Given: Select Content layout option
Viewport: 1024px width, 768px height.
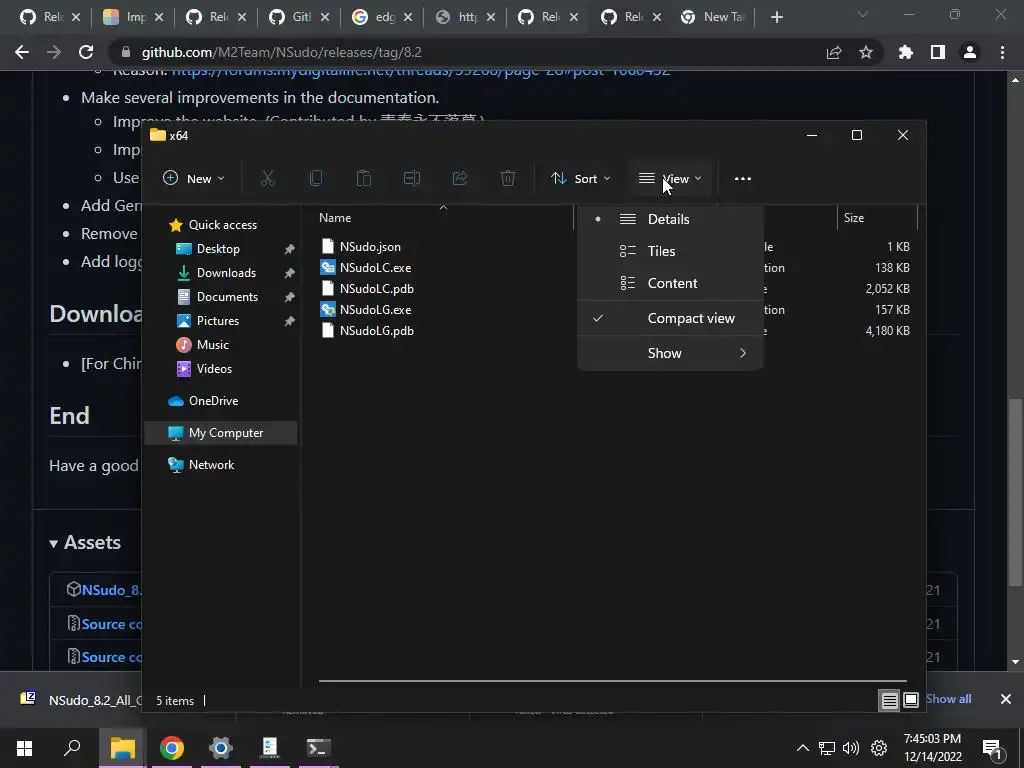Looking at the screenshot, I should [x=671, y=283].
